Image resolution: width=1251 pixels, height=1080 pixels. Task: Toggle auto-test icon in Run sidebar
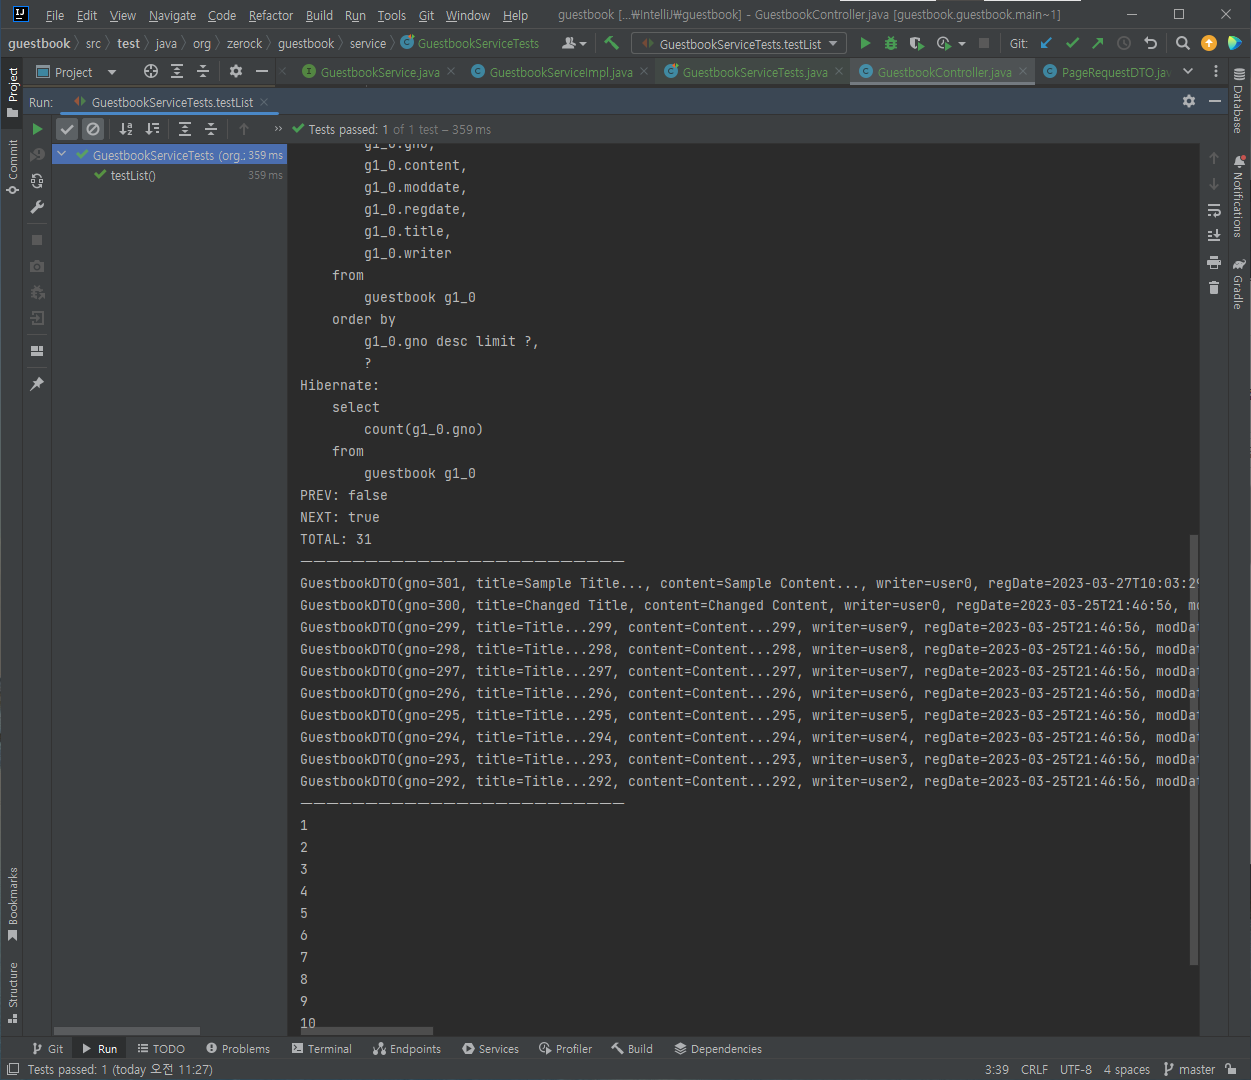(37, 181)
